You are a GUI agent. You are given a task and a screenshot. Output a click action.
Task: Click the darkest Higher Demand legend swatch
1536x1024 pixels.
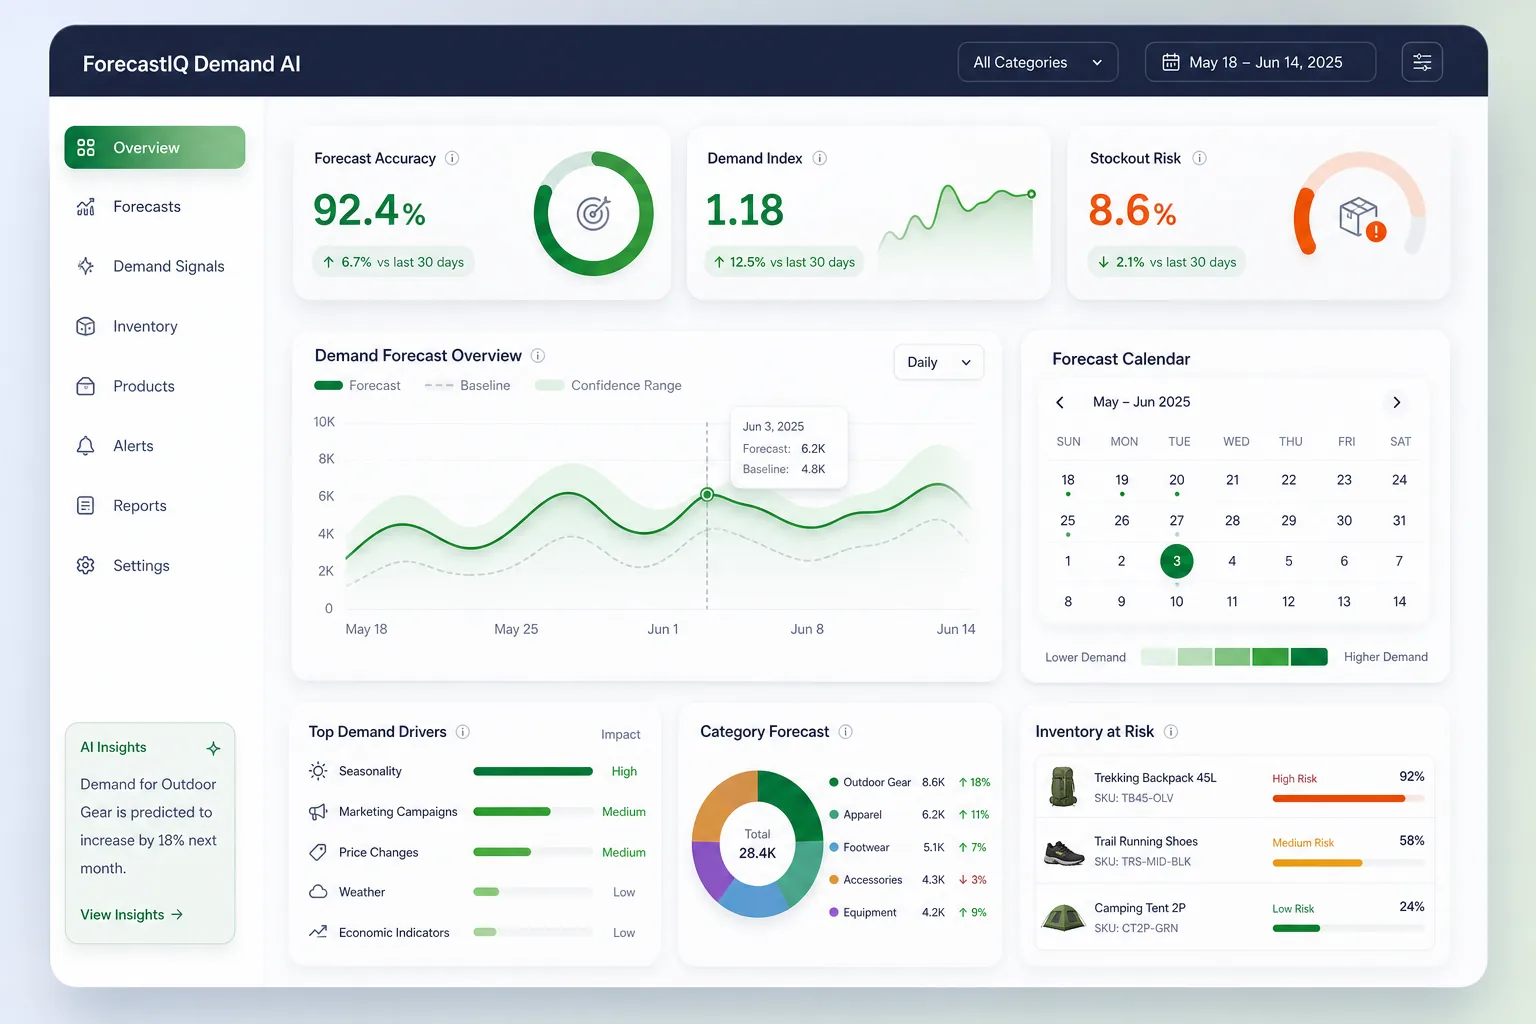[x=1309, y=657]
